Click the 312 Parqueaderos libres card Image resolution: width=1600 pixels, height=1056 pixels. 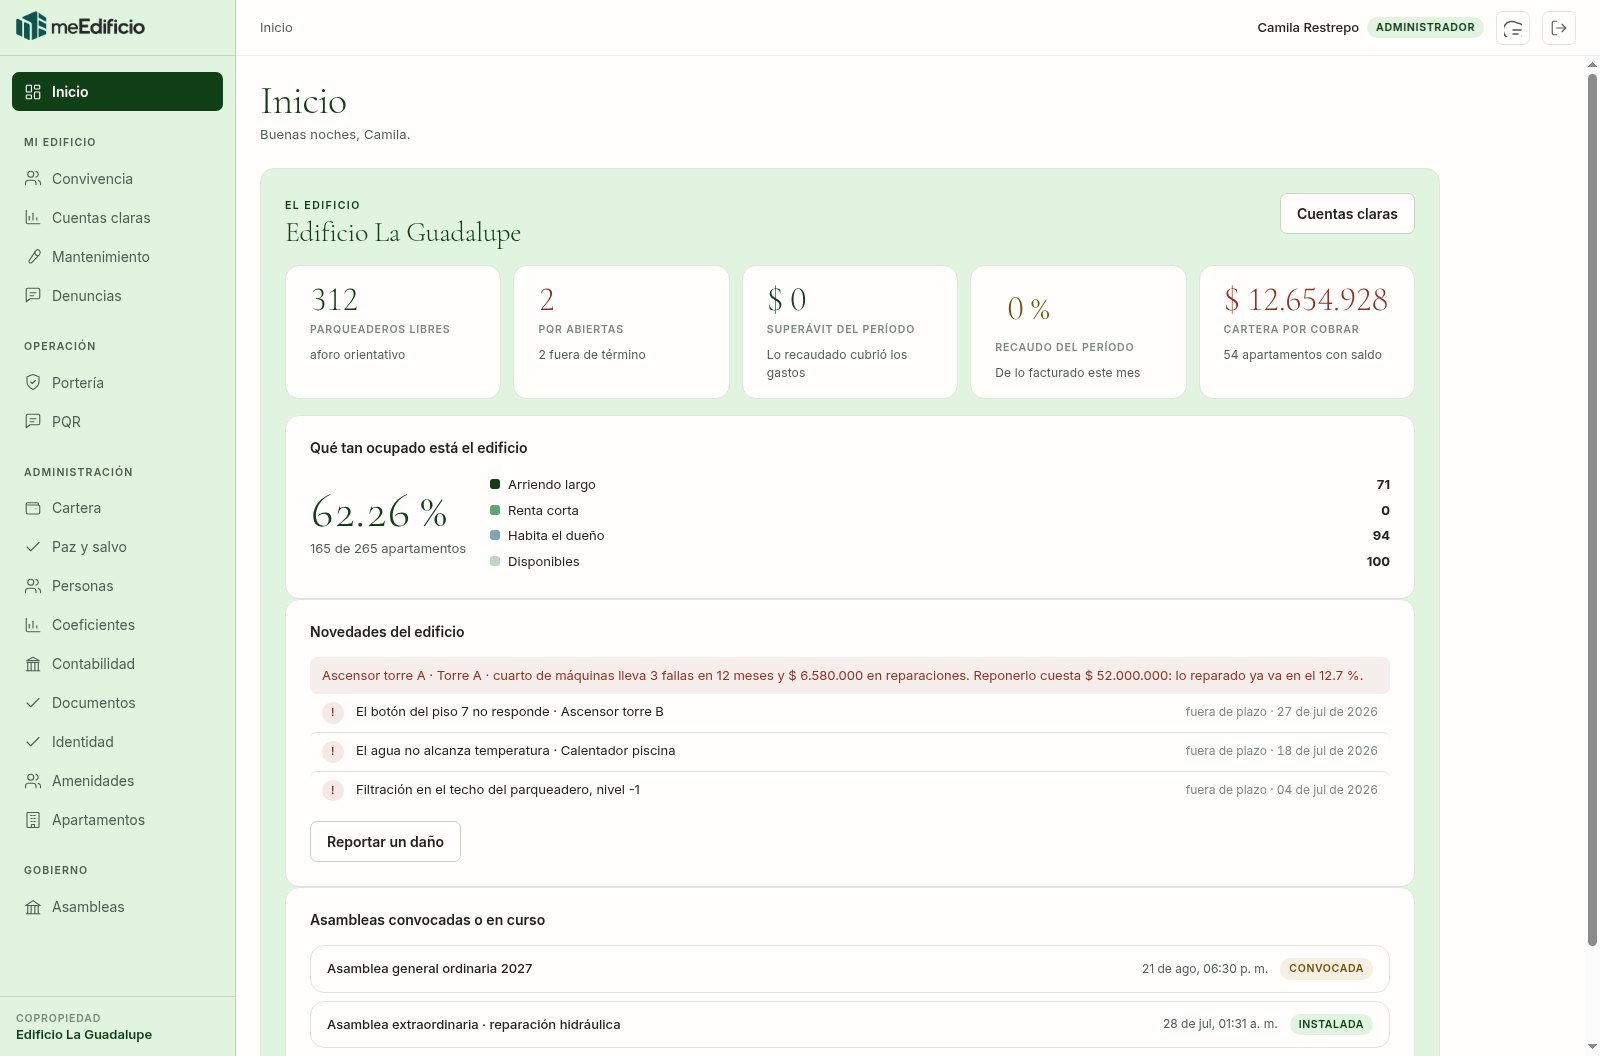pyautogui.click(x=393, y=332)
